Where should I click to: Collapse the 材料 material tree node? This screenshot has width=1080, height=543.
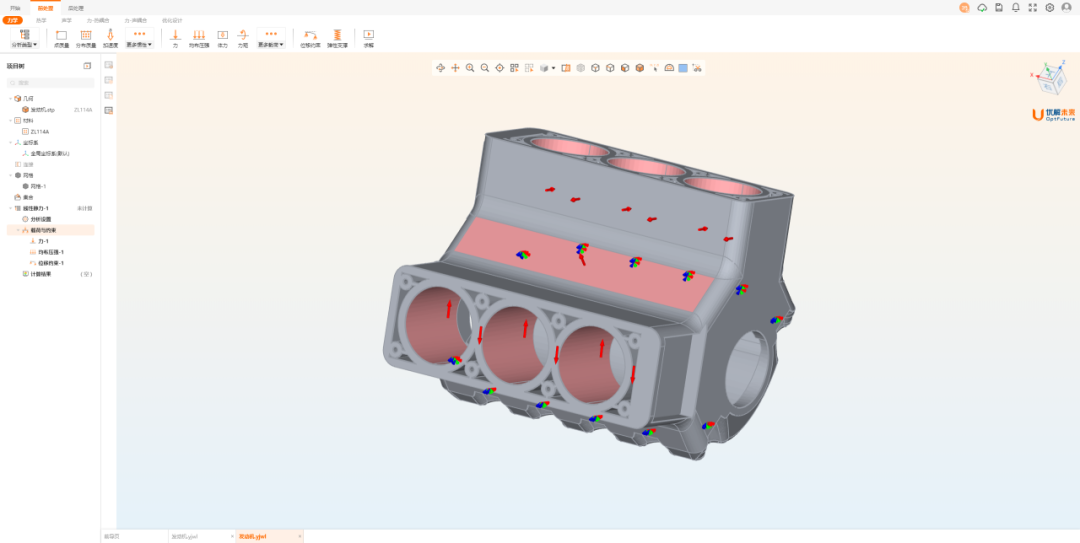tap(10, 121)
